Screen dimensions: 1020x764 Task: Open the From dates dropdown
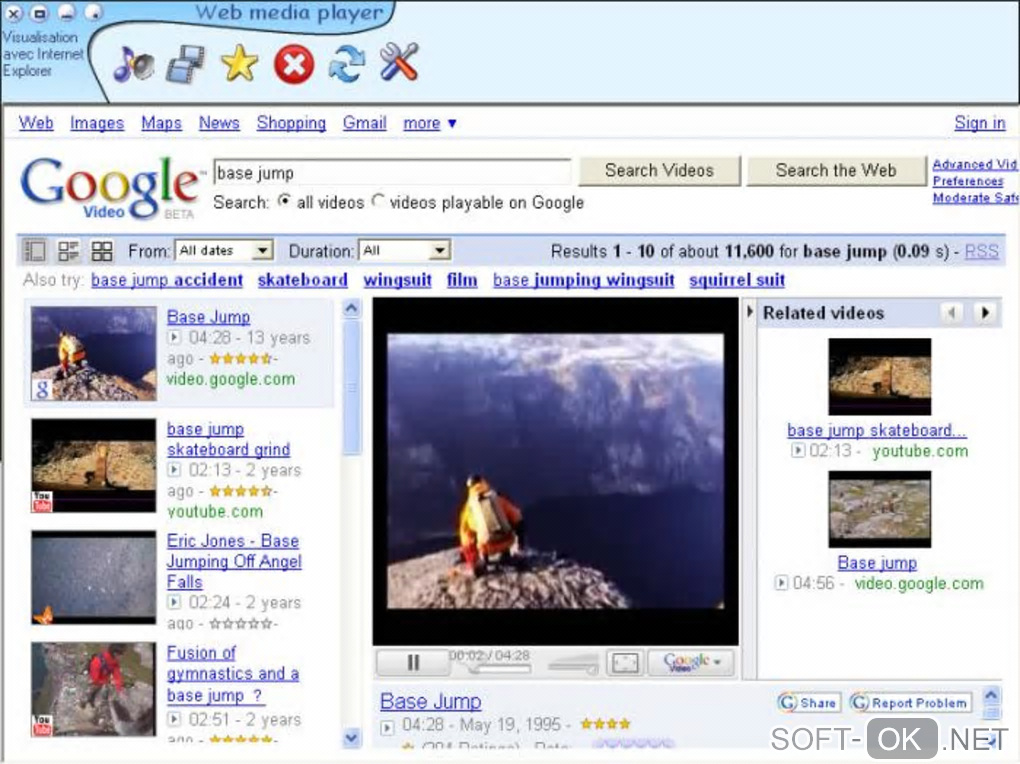point(224,251)
